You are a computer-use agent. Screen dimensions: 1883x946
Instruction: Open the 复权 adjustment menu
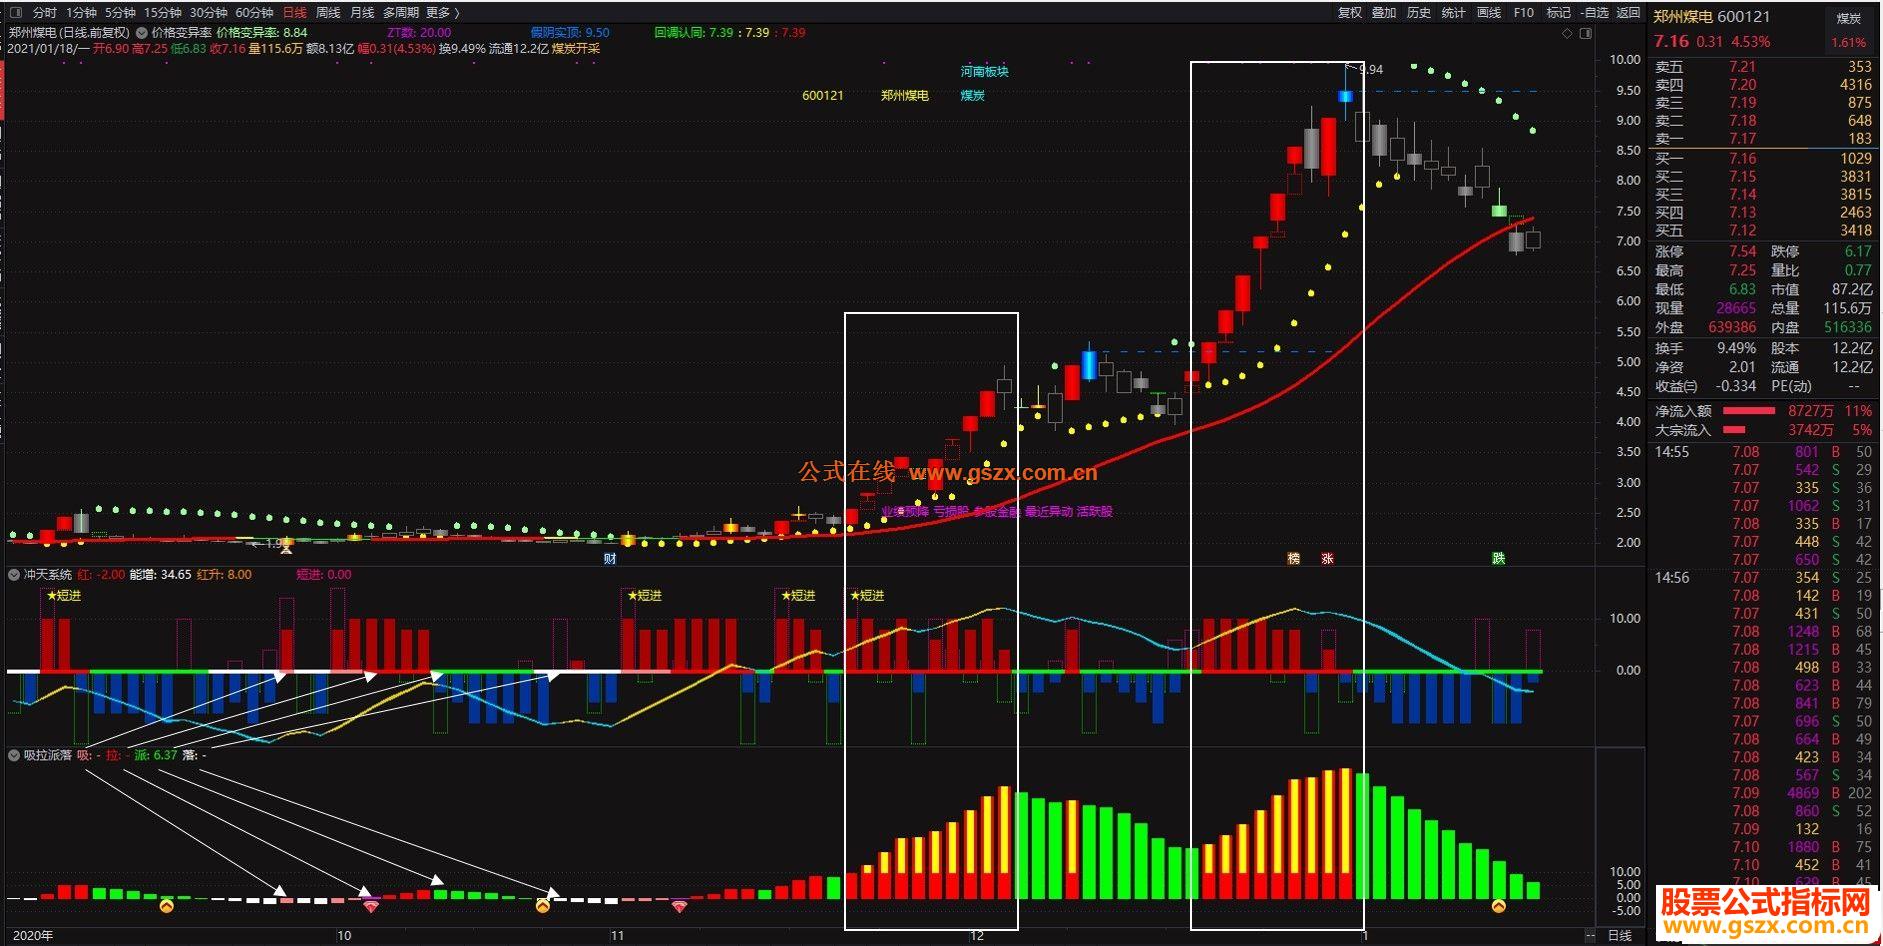click(1350, 13)
